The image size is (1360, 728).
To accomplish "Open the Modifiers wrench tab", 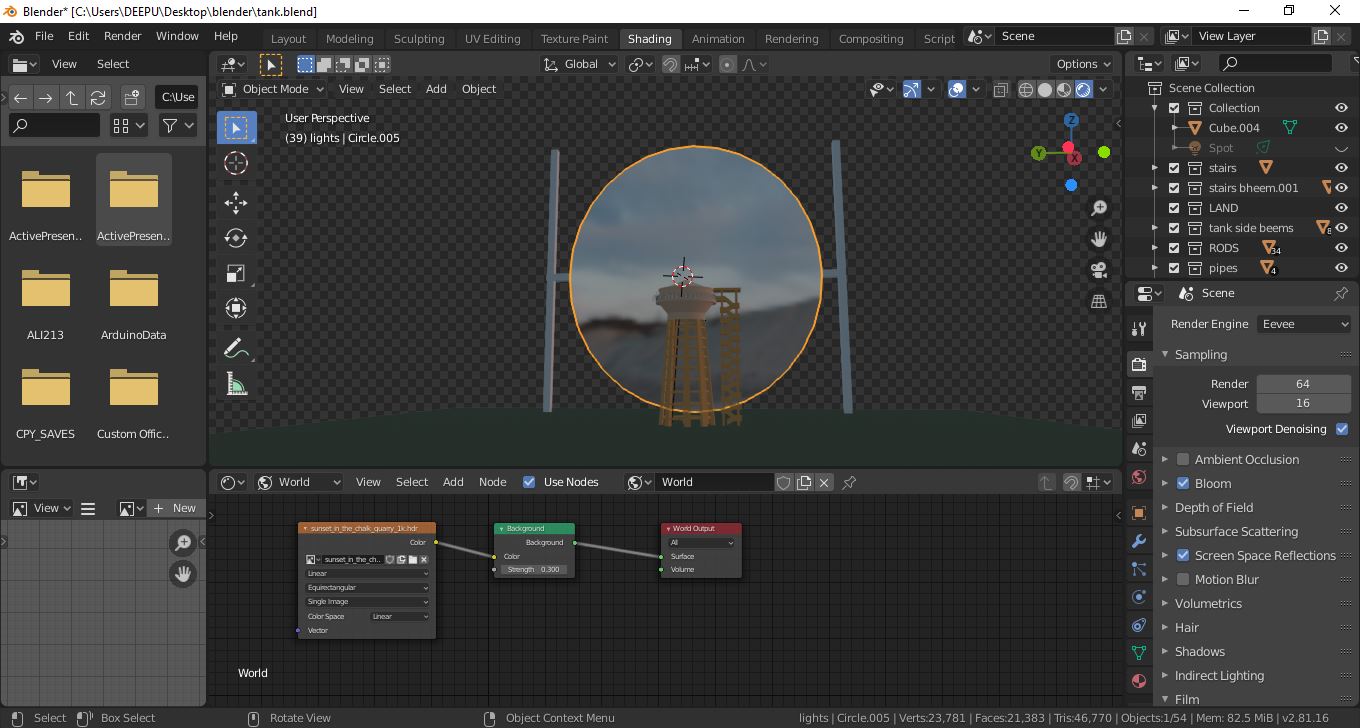I will pos(1138,541).
